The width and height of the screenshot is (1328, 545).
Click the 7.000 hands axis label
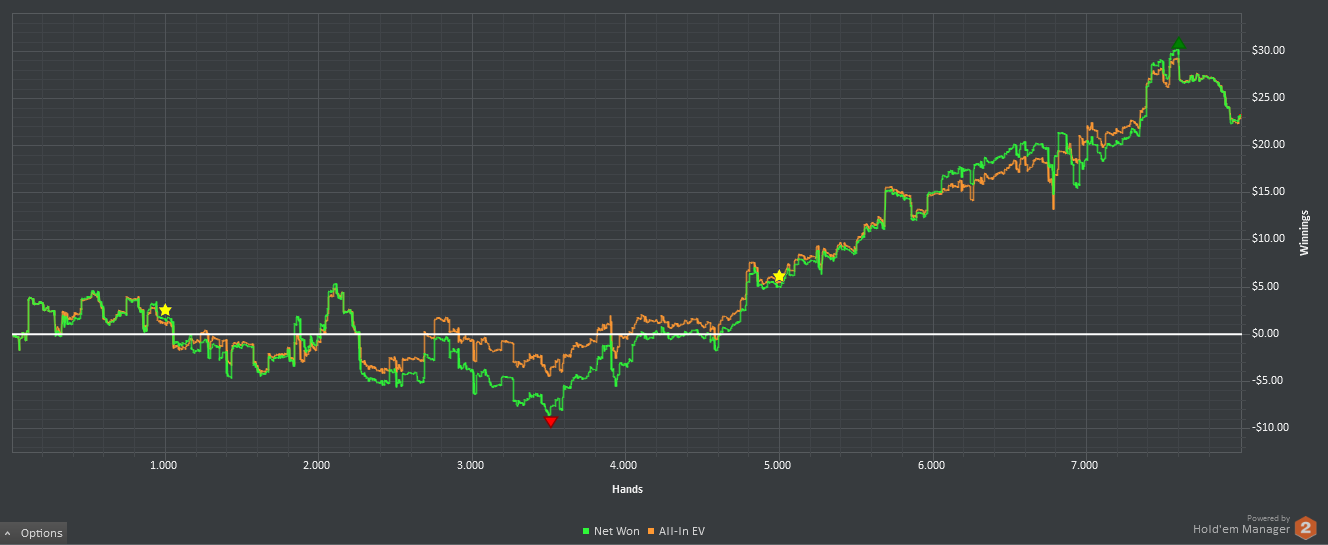pyautogui.click(x=1084, y=465)
